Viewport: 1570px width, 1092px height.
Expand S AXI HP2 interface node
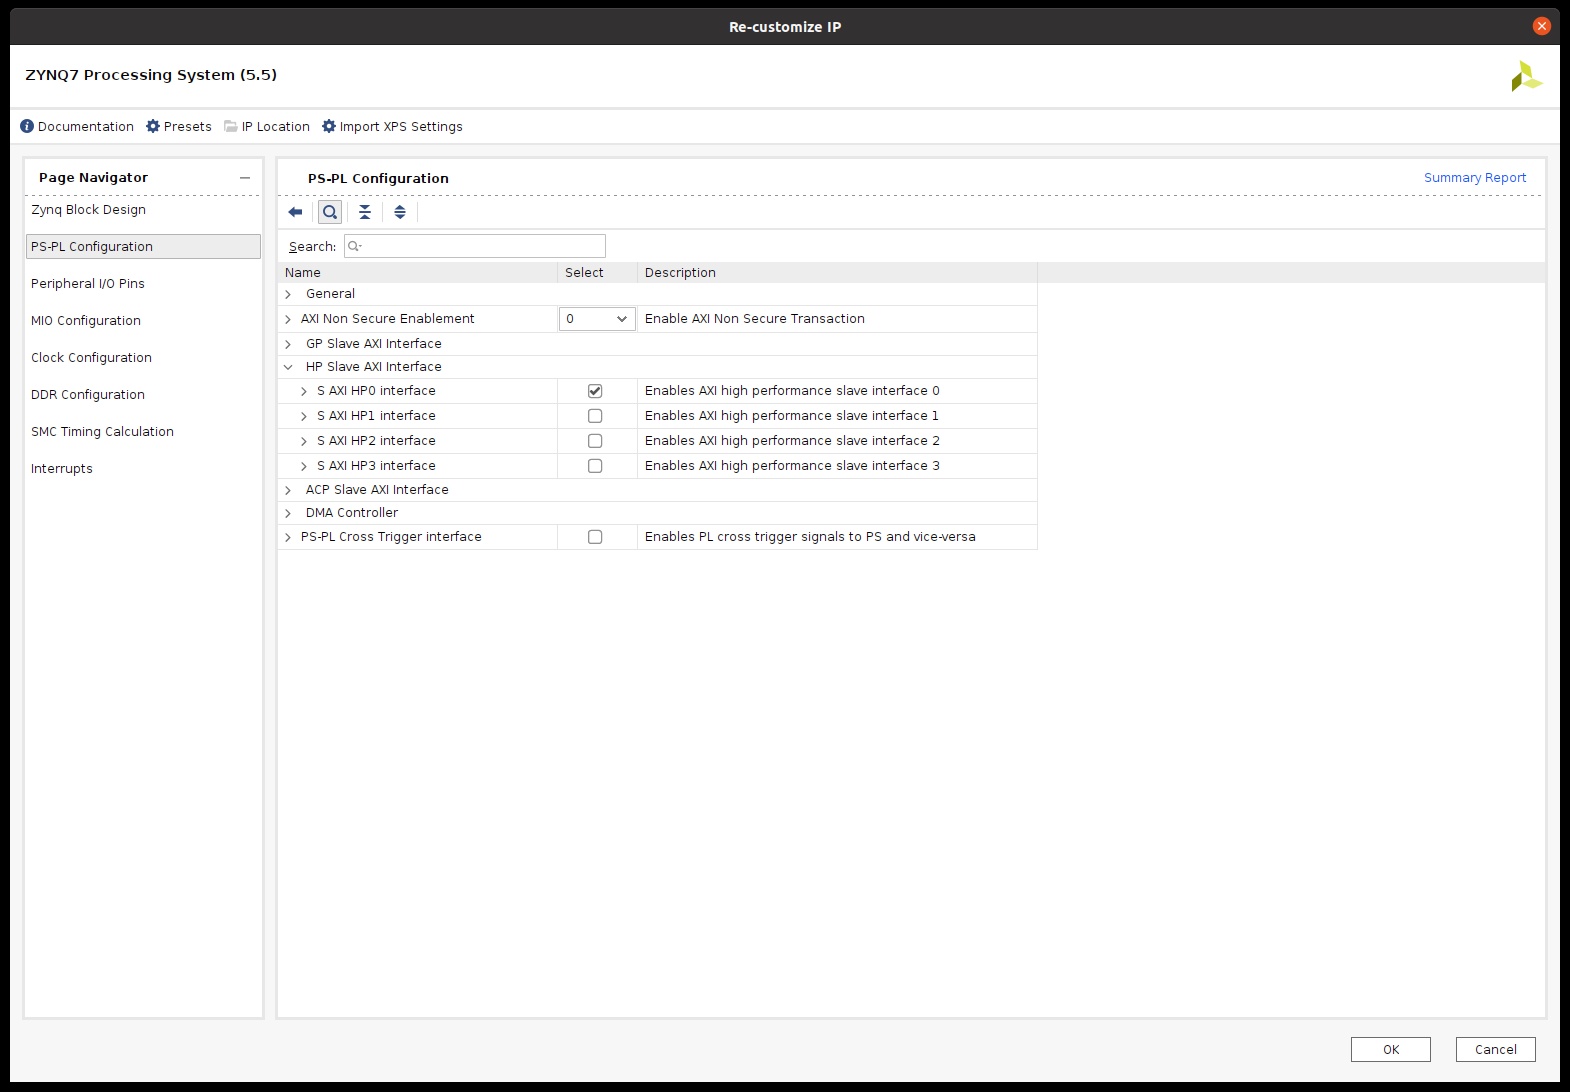304,441
